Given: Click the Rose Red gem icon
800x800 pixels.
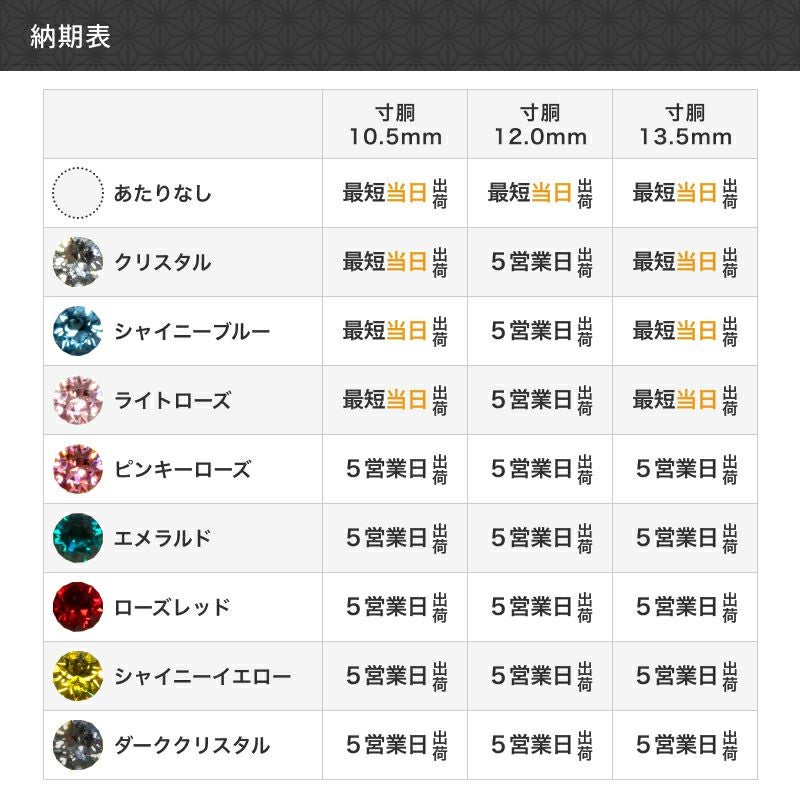Looking at the screenshot, I should [78, 607].
